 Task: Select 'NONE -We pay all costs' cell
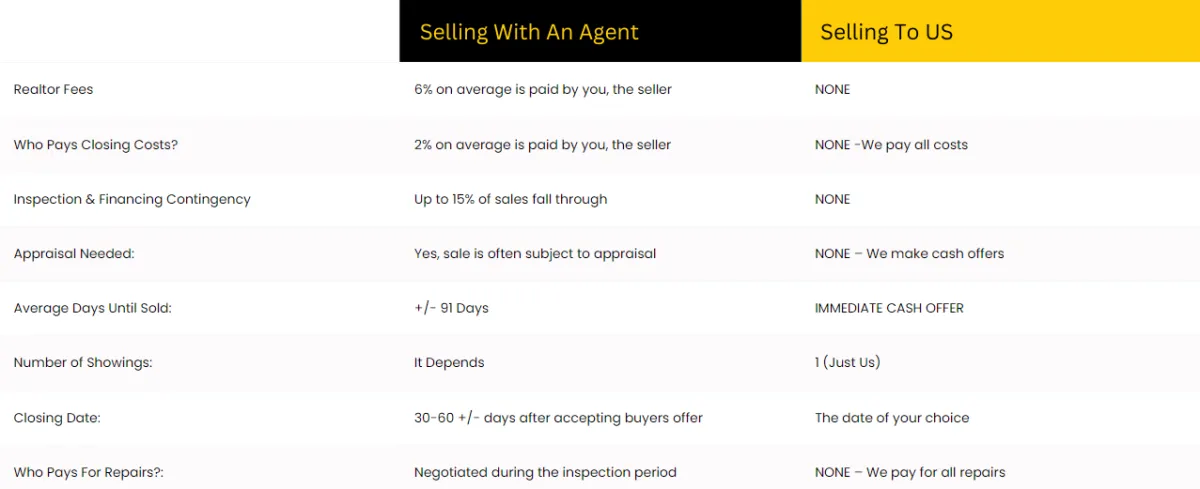tap(891, 145)
